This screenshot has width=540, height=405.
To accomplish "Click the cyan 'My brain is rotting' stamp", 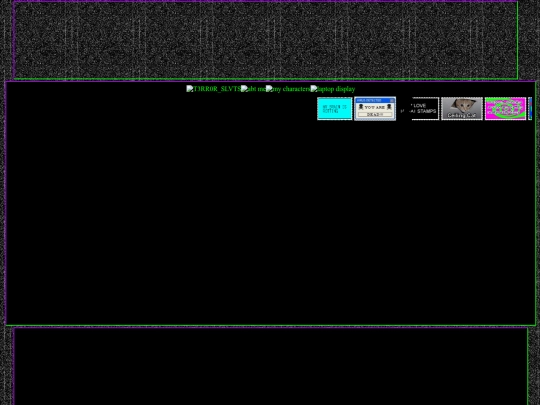I will click(x=335, y=109).
